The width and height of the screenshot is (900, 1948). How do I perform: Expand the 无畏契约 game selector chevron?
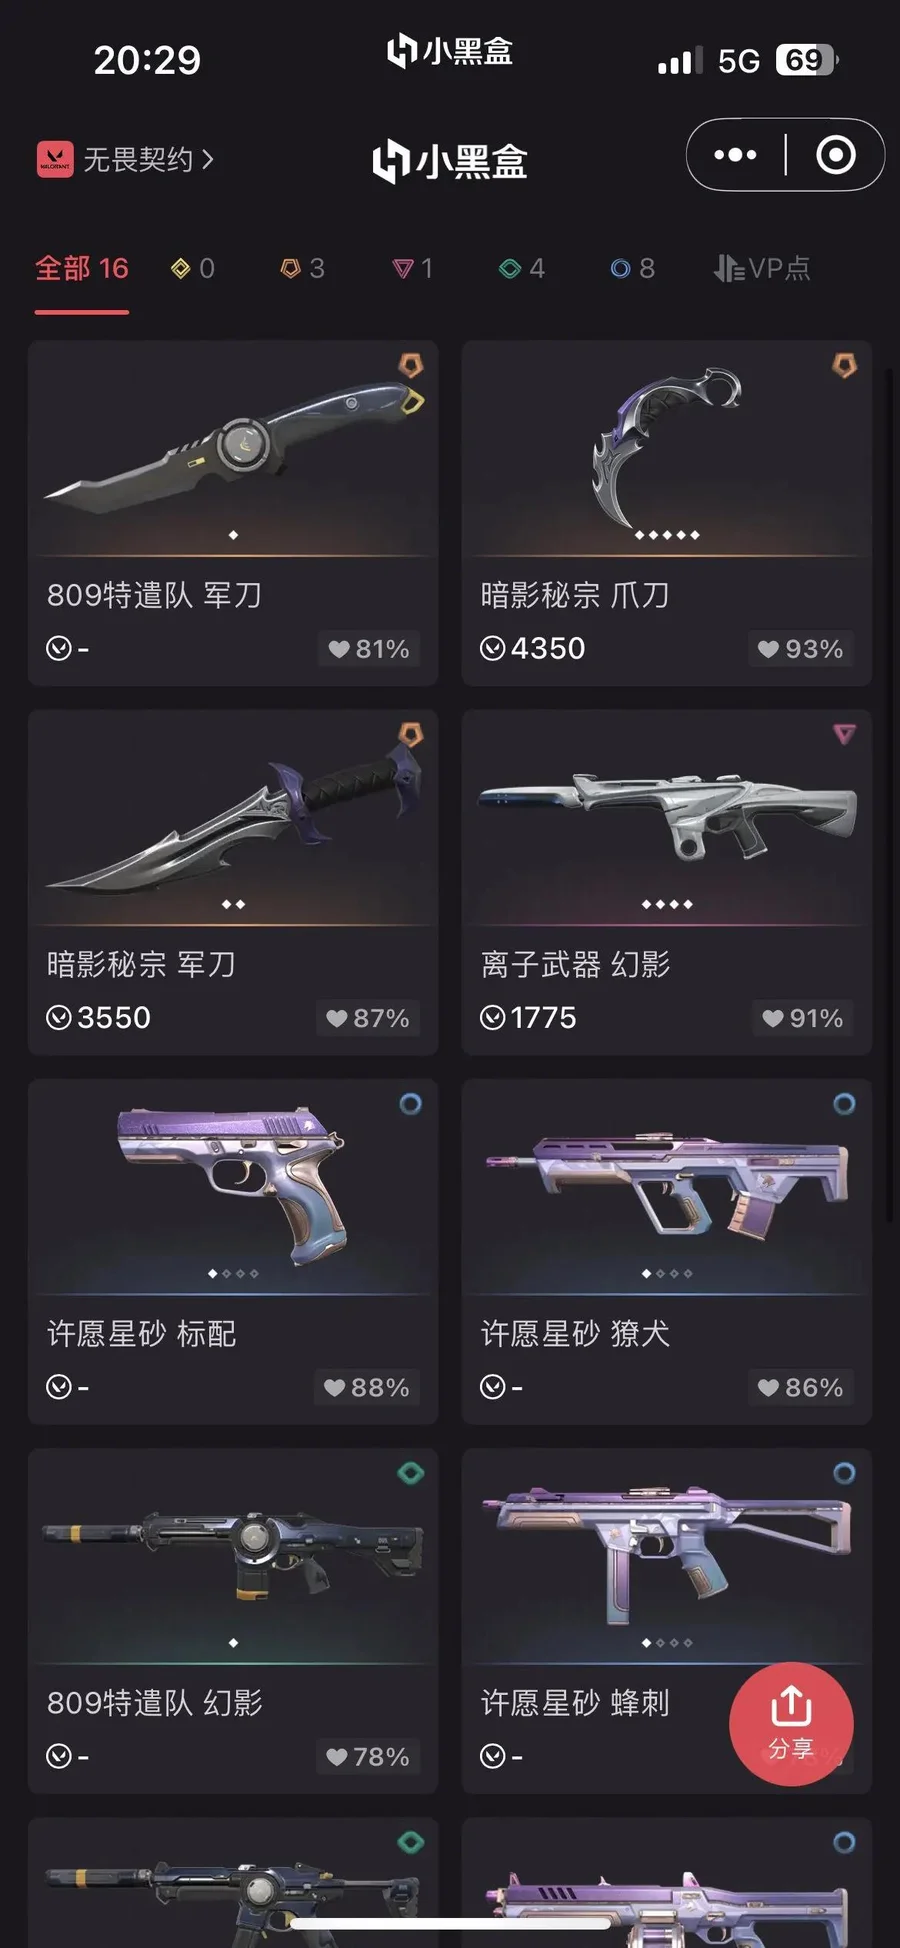pos(208,159)
